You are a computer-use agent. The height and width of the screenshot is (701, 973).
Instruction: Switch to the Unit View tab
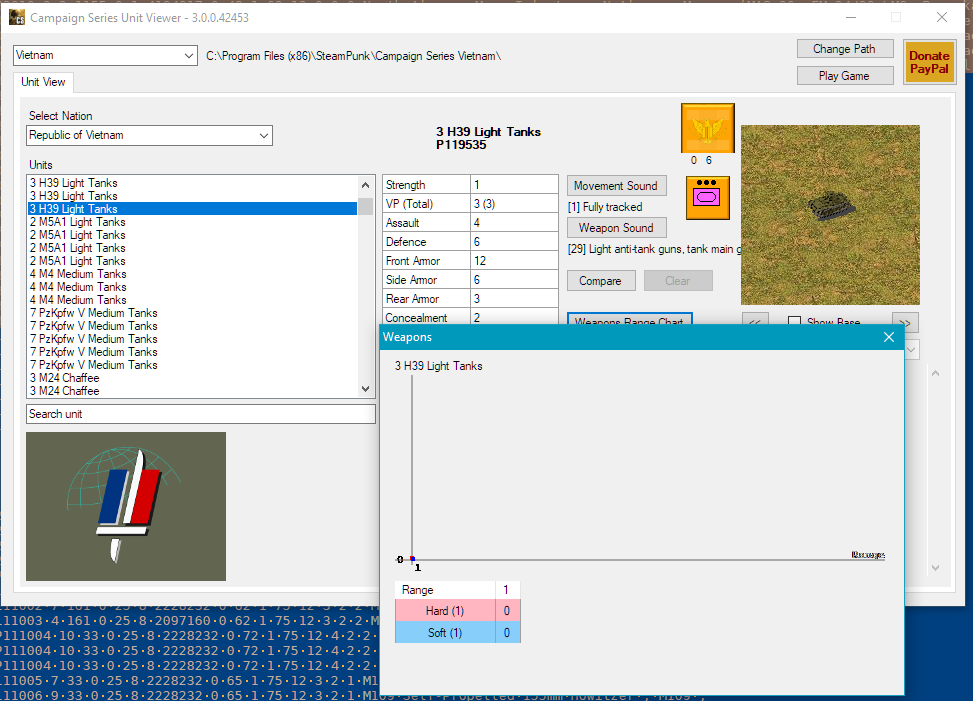point(43,82)
